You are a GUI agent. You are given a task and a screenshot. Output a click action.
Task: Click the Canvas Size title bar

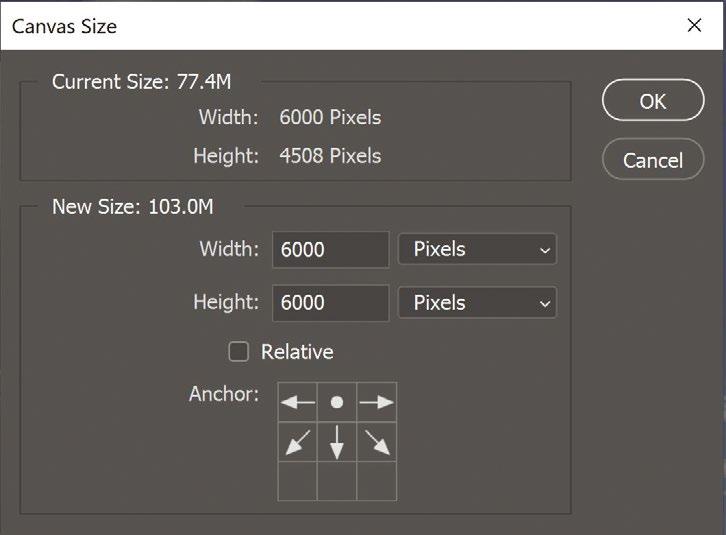coord(300,26)
